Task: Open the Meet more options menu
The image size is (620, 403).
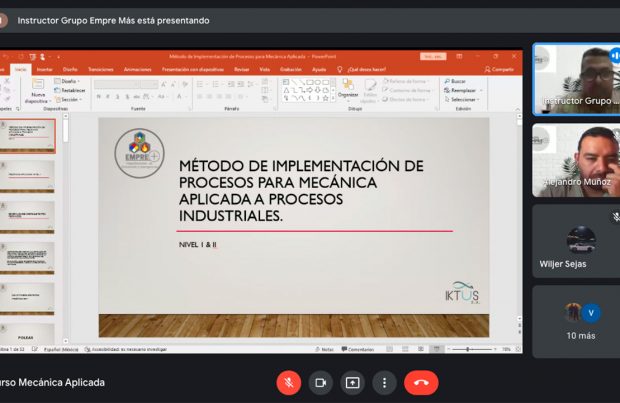Action: pos(384,382)
